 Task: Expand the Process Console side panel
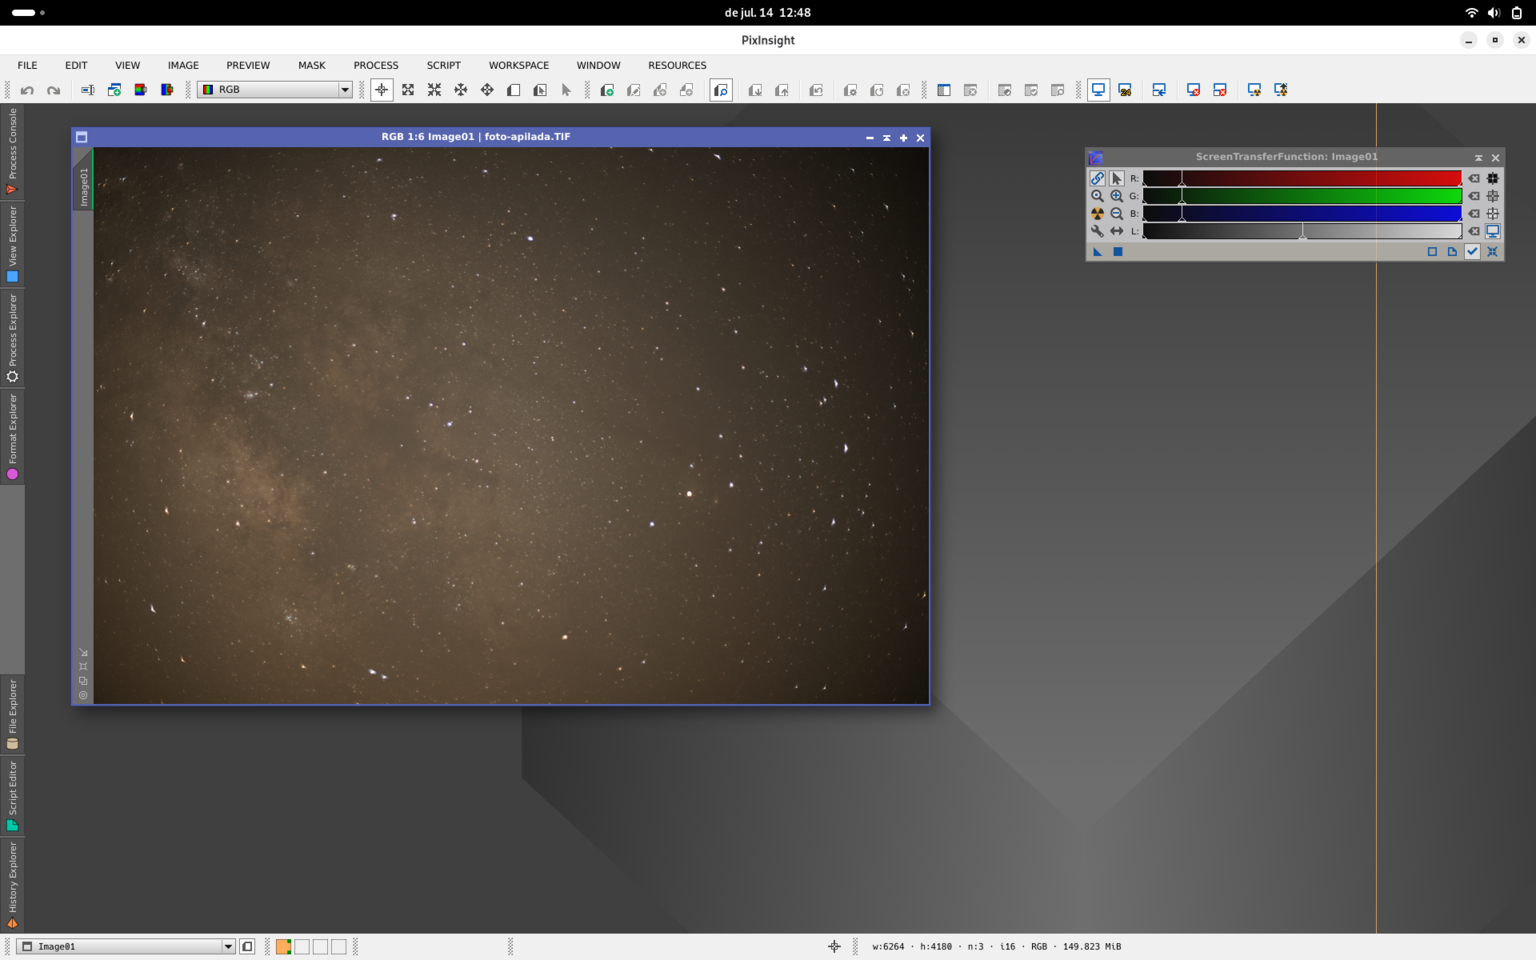click(12, 151)
